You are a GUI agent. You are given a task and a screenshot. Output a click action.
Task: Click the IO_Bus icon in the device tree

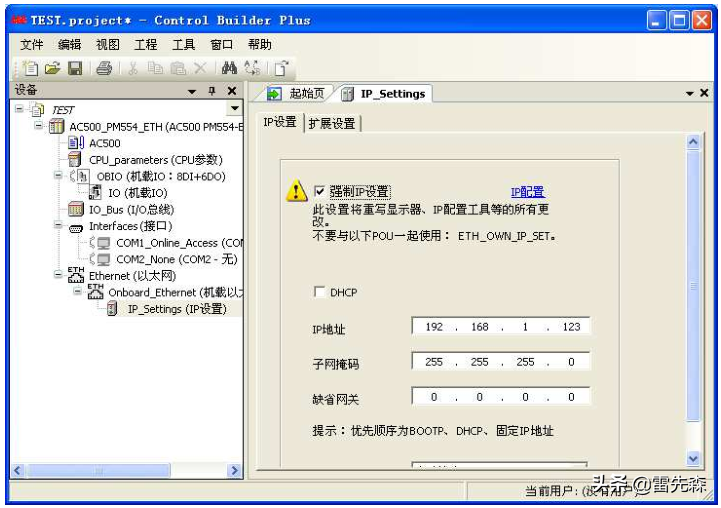click(75, 210)
